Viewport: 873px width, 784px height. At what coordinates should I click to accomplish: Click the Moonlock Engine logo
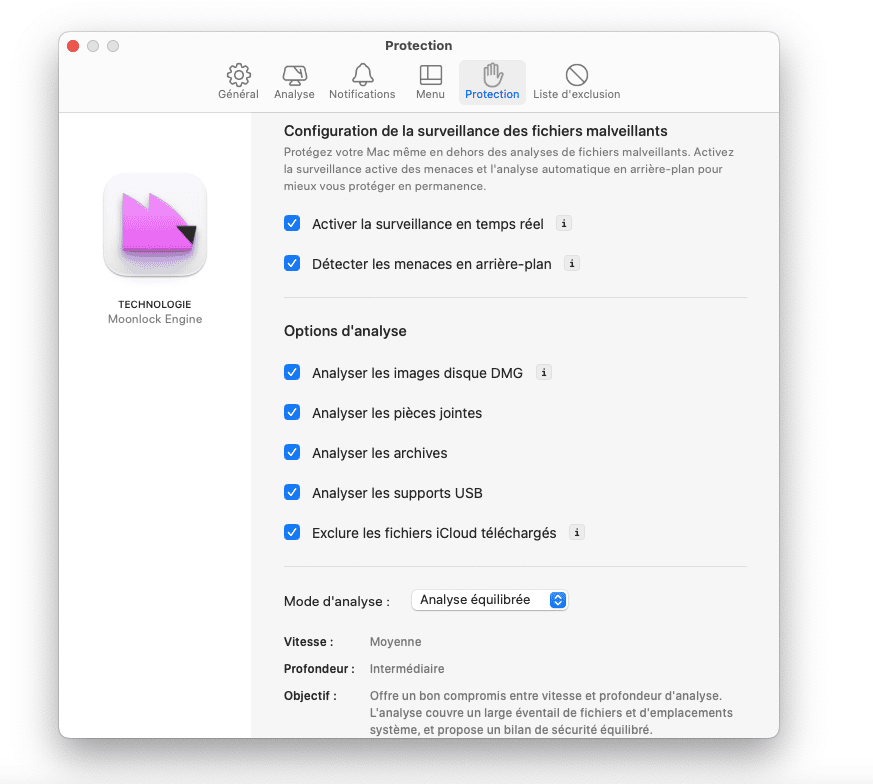coord(155,225)
